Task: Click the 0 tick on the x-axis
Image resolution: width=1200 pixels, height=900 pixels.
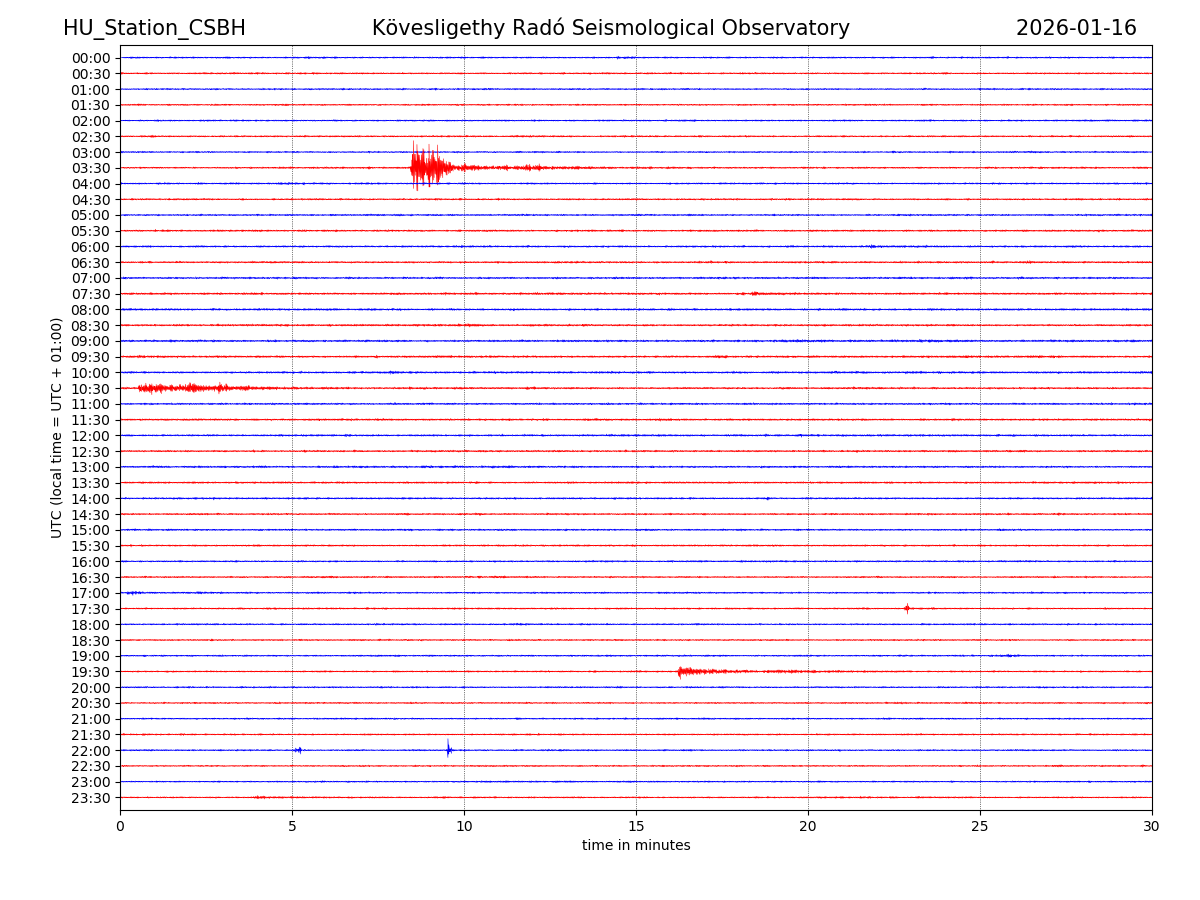Action: pyautogui.click(x=120, y=826)
